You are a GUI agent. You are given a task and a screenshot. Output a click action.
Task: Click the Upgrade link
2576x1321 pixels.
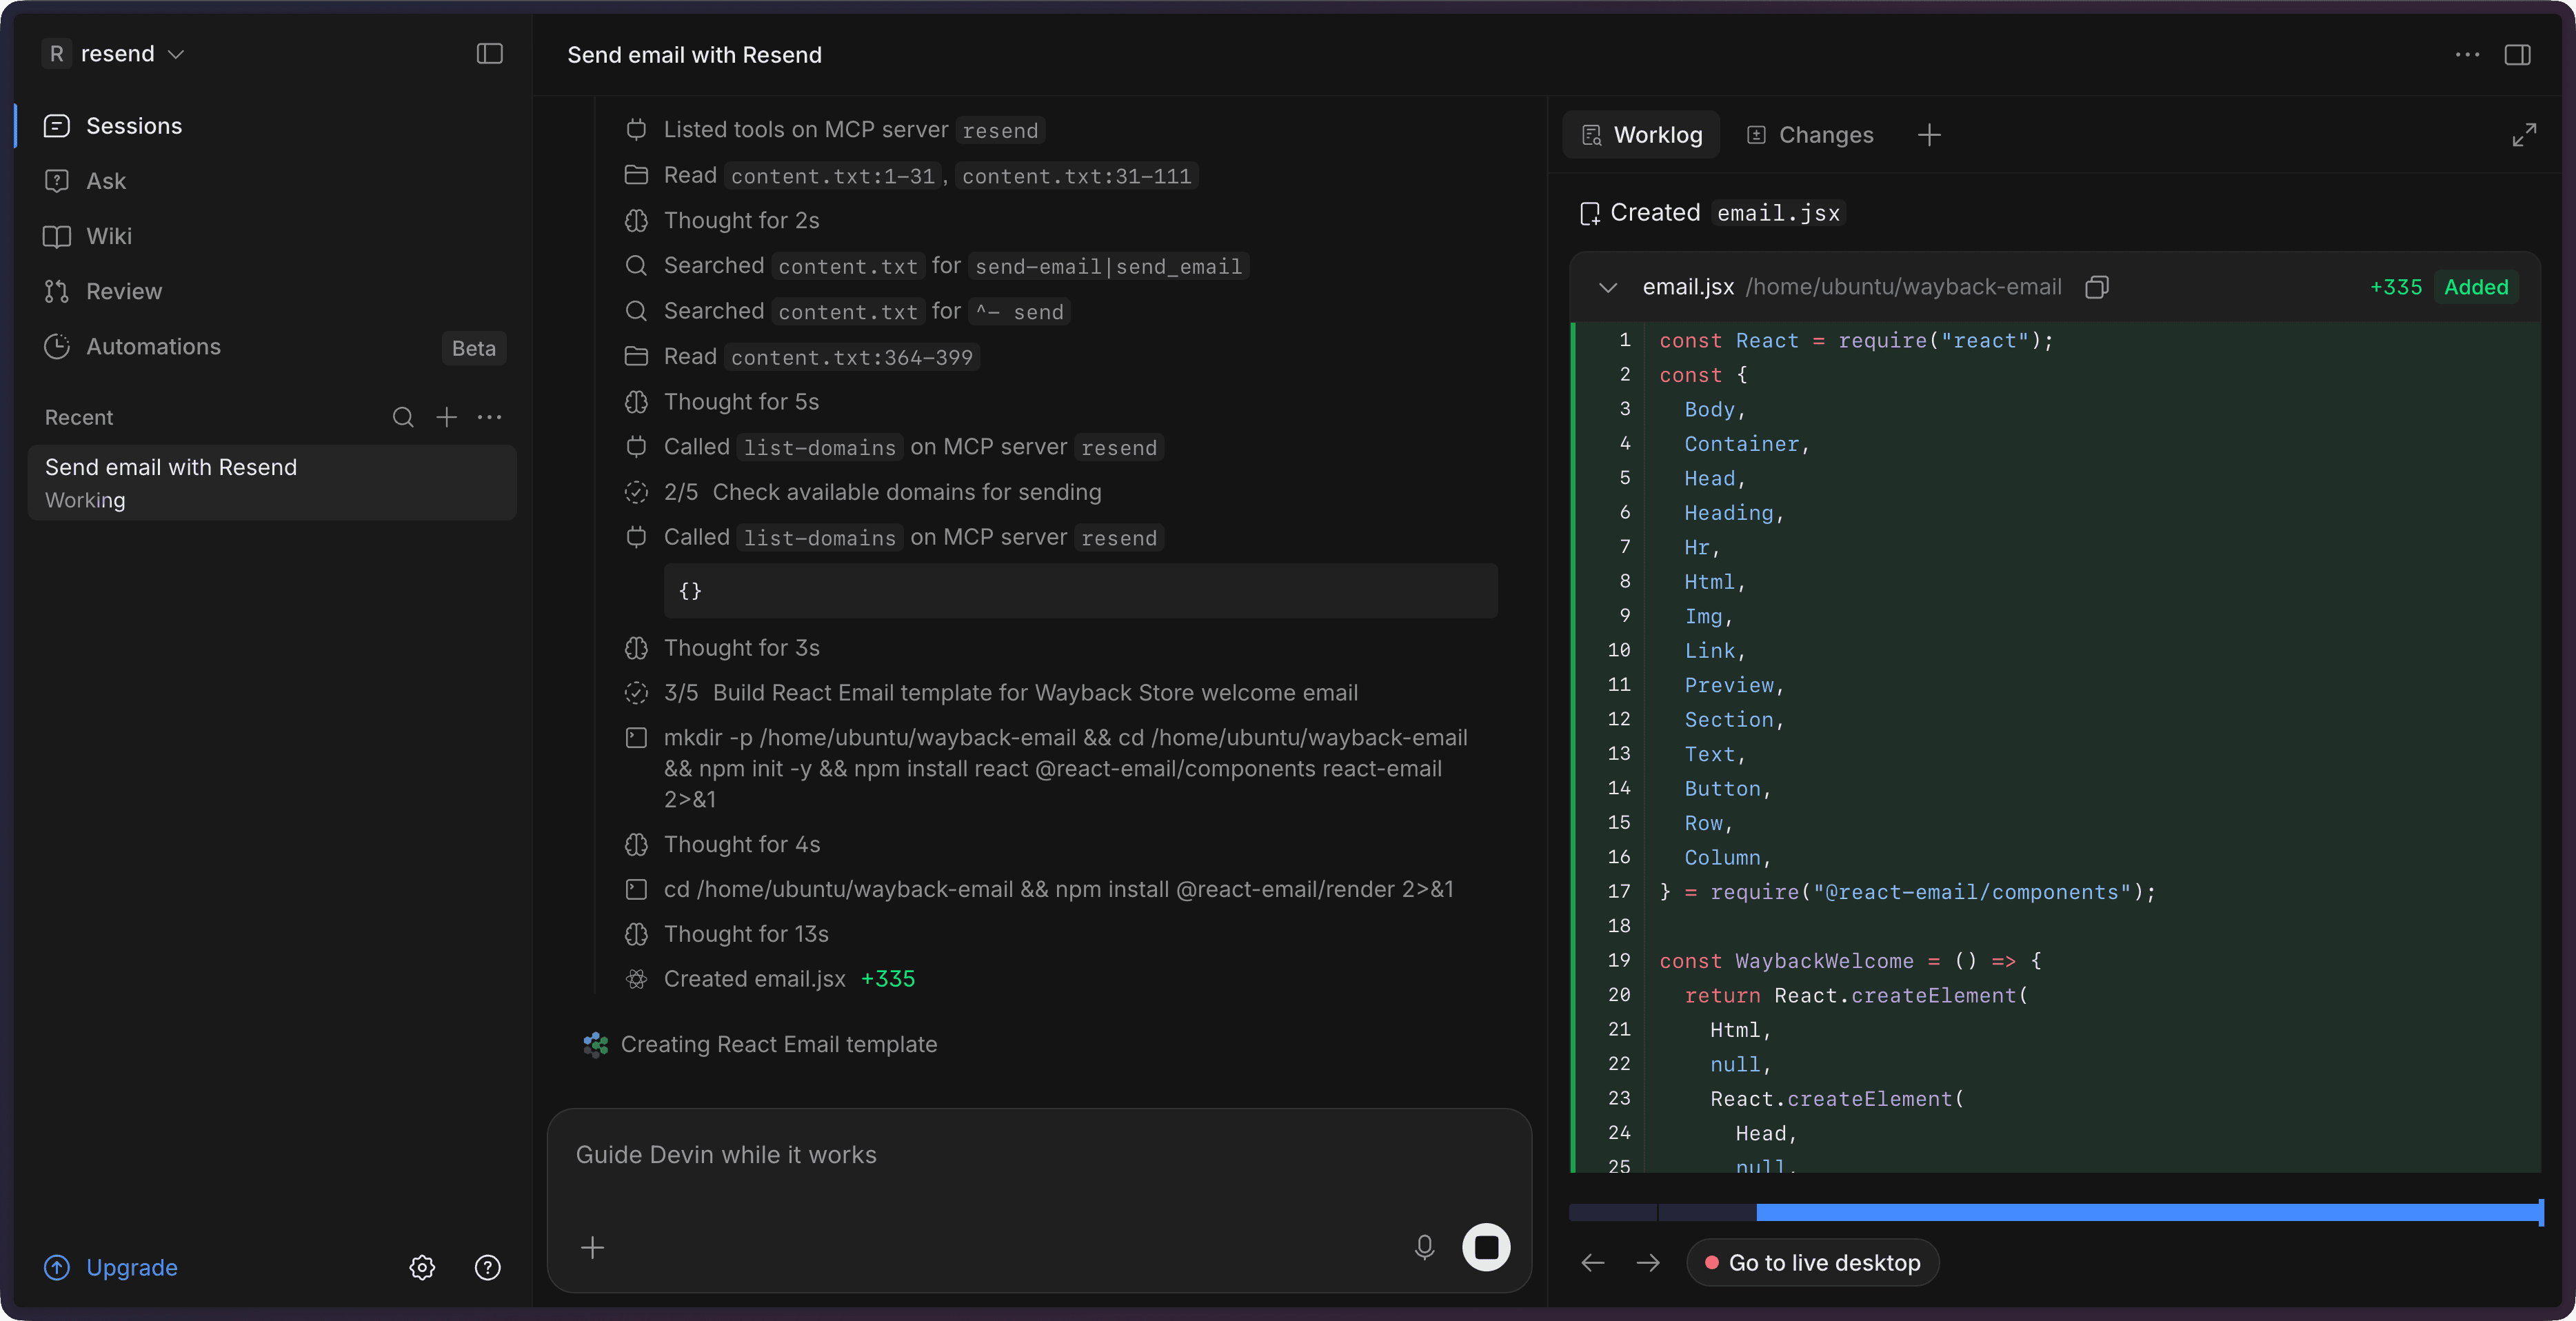pos(111,1267)
